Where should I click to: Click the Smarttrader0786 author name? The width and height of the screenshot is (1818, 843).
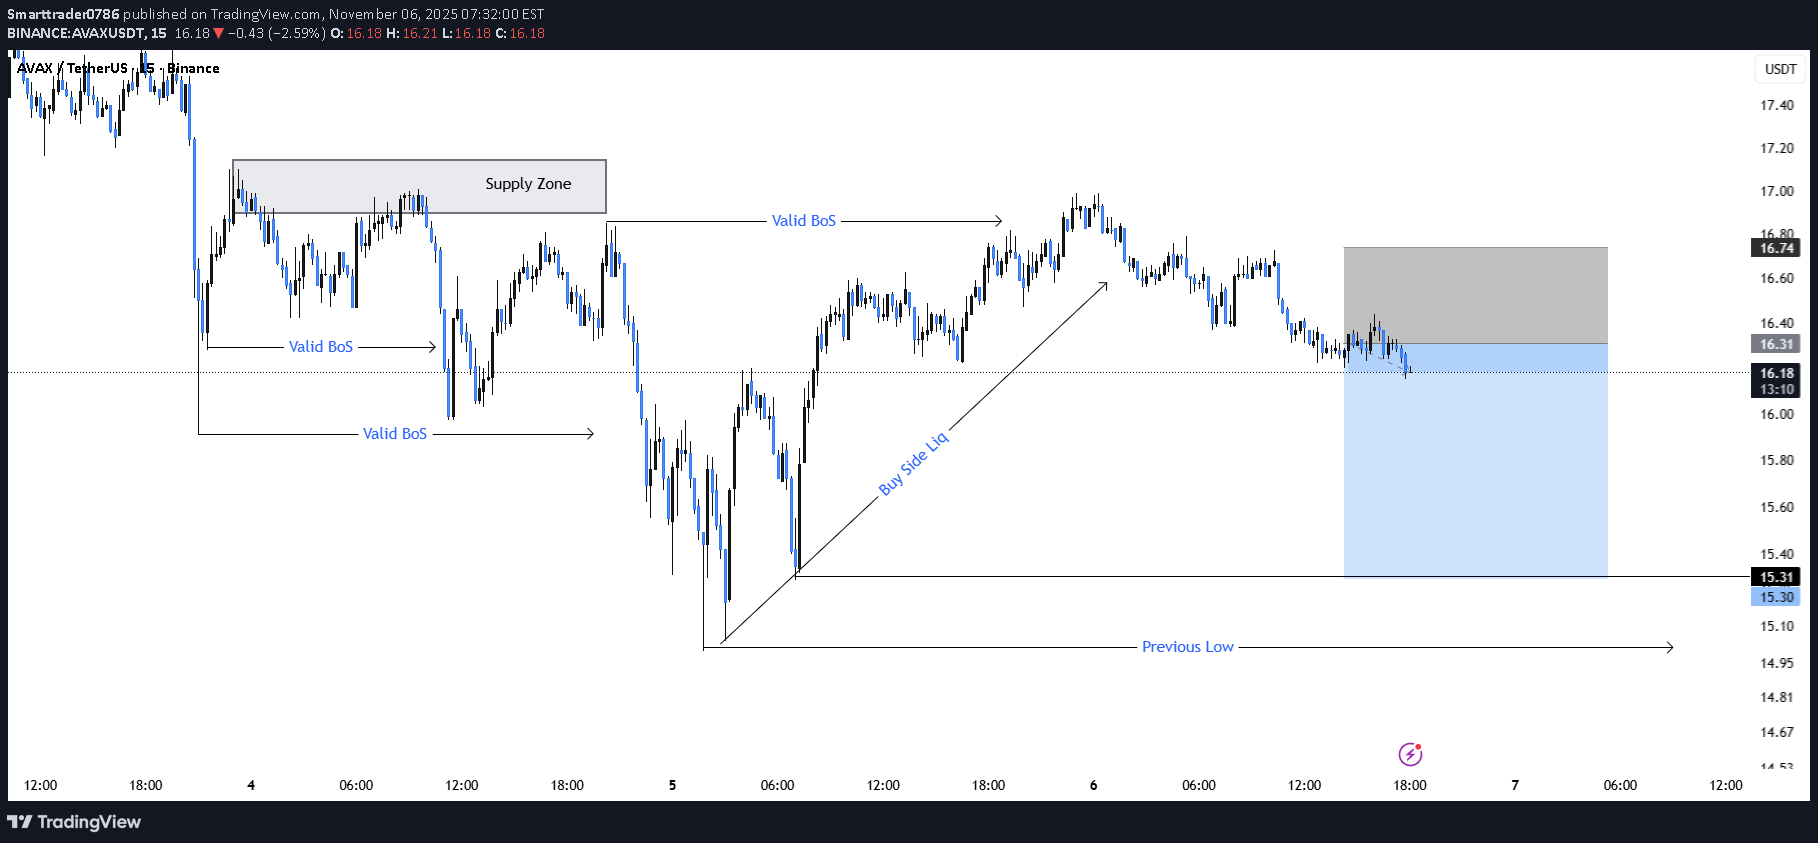pos(63,14)
